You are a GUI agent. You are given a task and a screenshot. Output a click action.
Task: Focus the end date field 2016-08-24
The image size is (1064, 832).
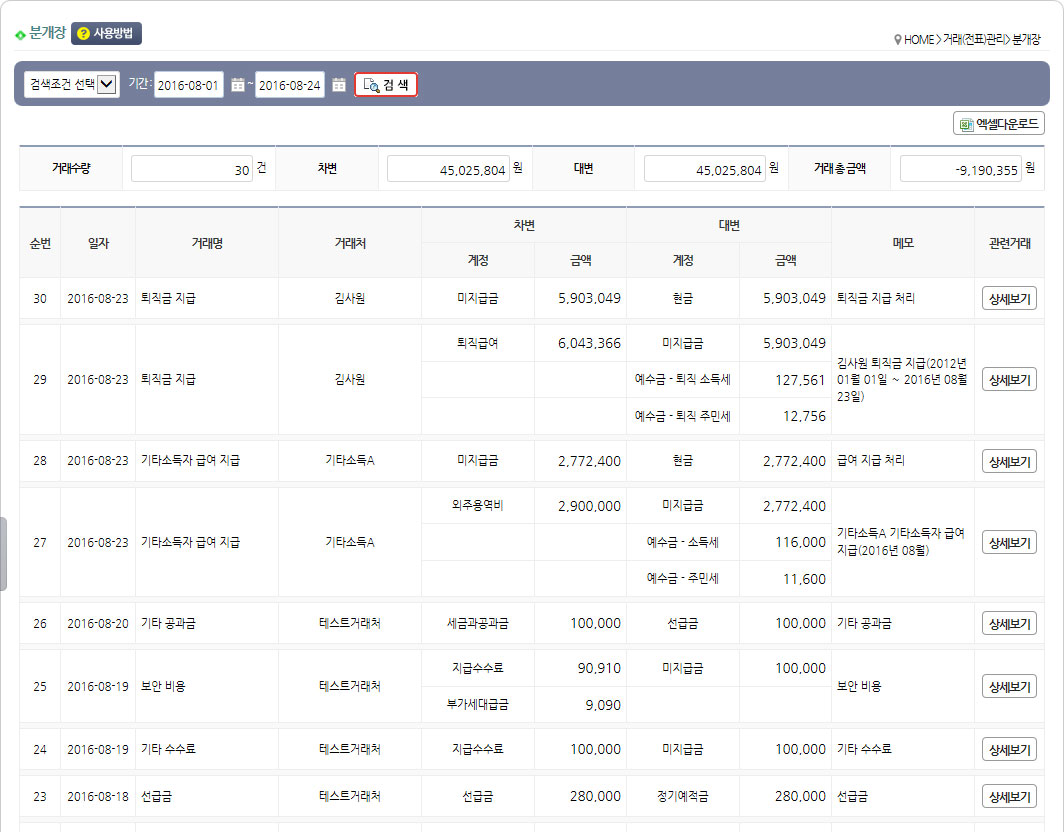pyautogui.click(x=290, y=85)
